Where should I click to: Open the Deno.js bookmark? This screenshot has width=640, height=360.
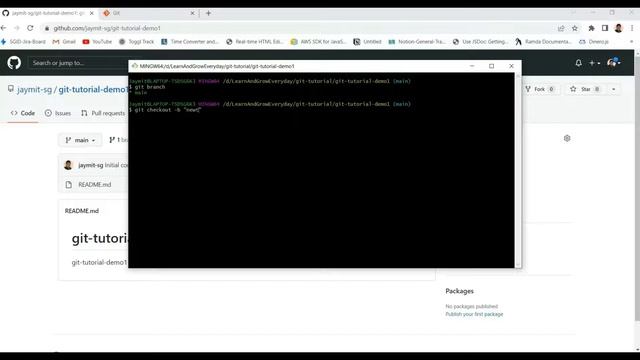[x=594, y=42]
